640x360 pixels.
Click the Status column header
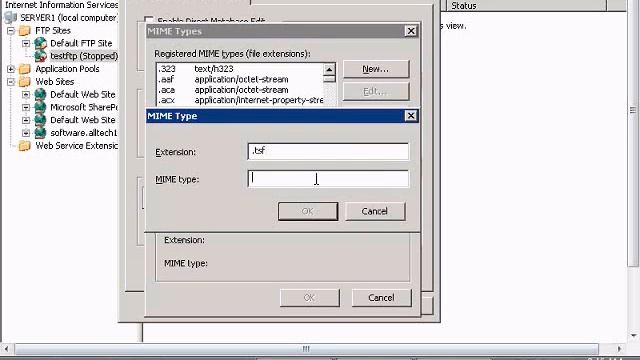point(526,5)
